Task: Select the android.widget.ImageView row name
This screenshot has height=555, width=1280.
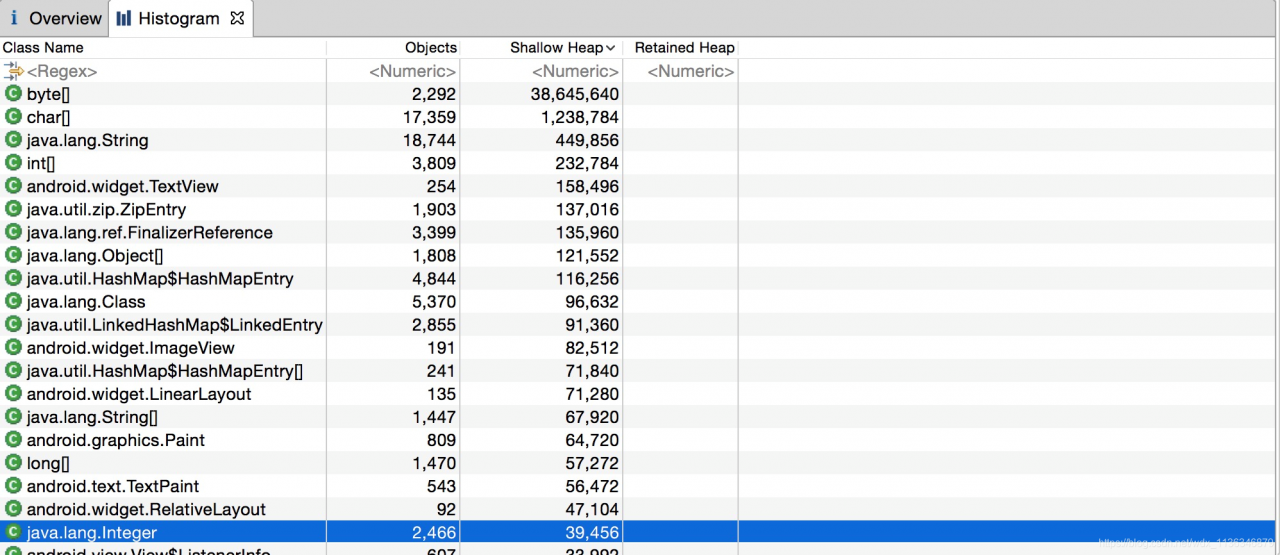Action: click(x=131, y=348)
